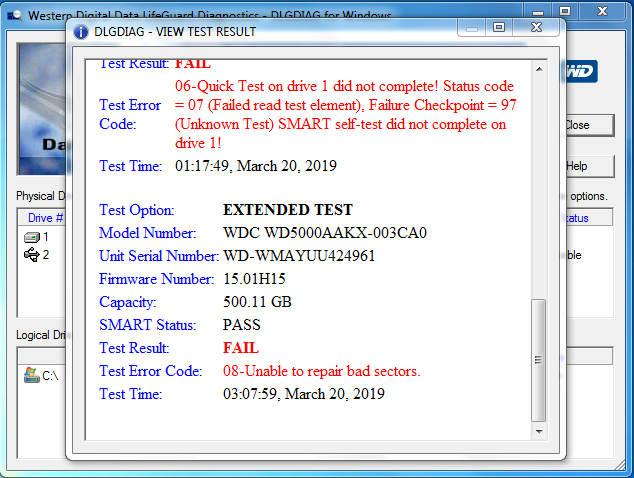The image size is (634, 478).
Task: Click the SMART Status PASS value
Action: (242, 325)
